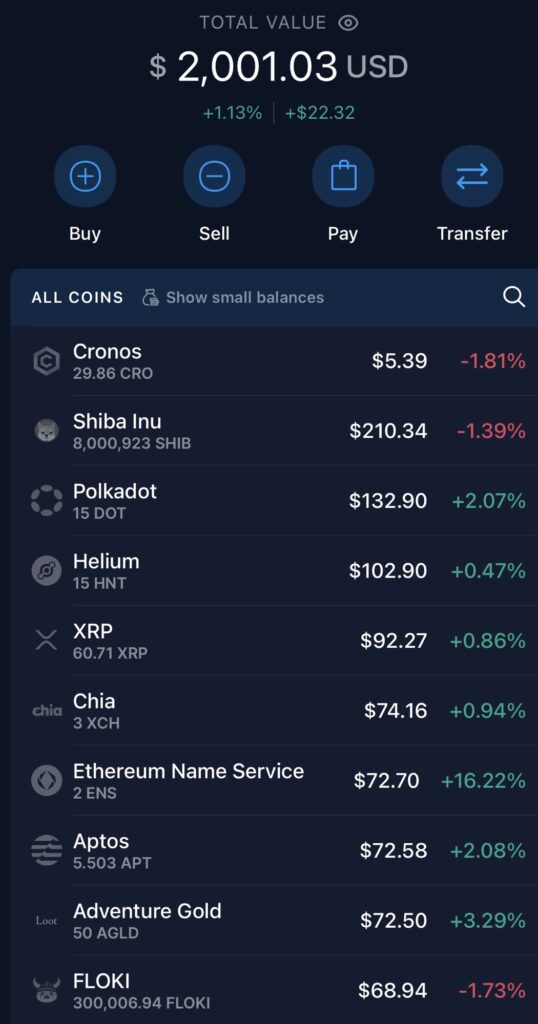Open the Pay shopping bag icon

click(x=343, y=176)
